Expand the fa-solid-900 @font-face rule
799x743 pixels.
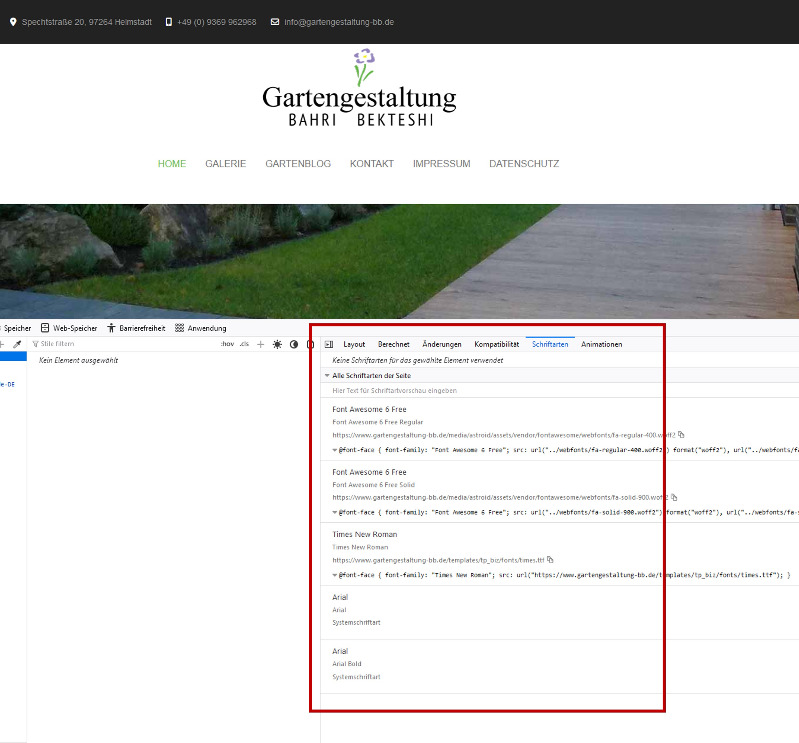pyautogui.click(x=335, y=513)
